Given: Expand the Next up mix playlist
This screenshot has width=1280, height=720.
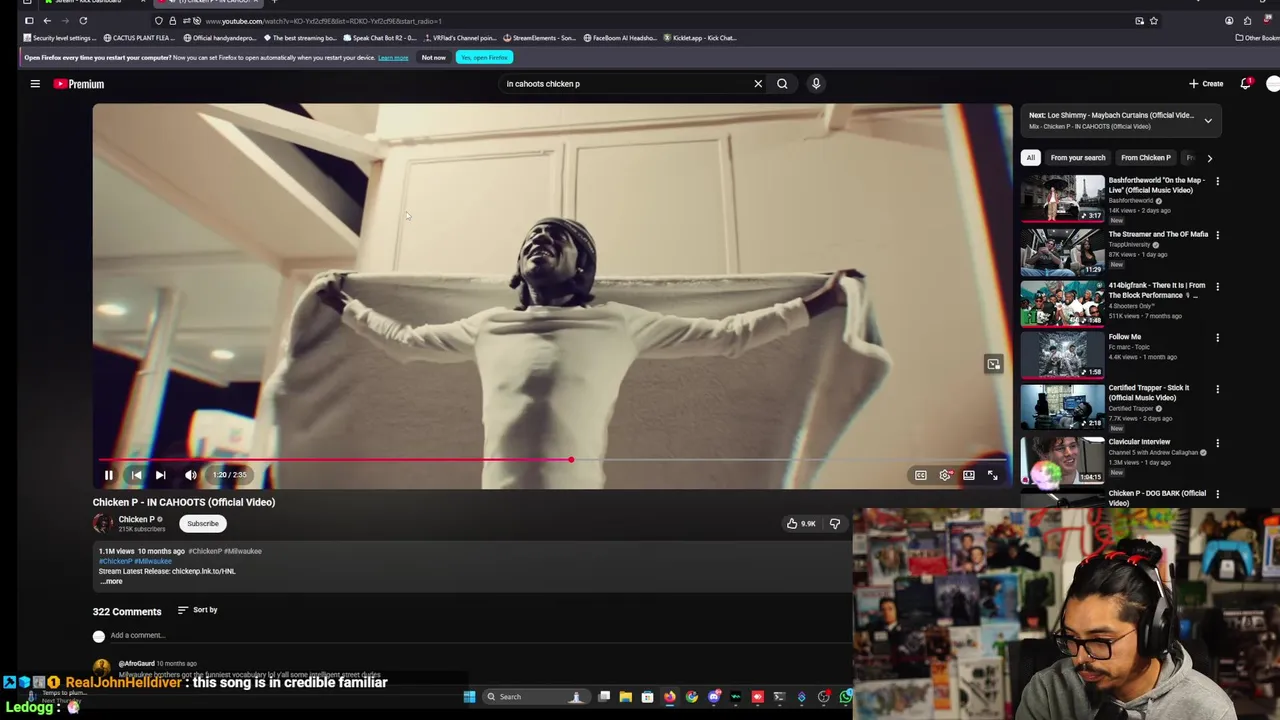Looking at the screenshot, I should click(1208, 121).
